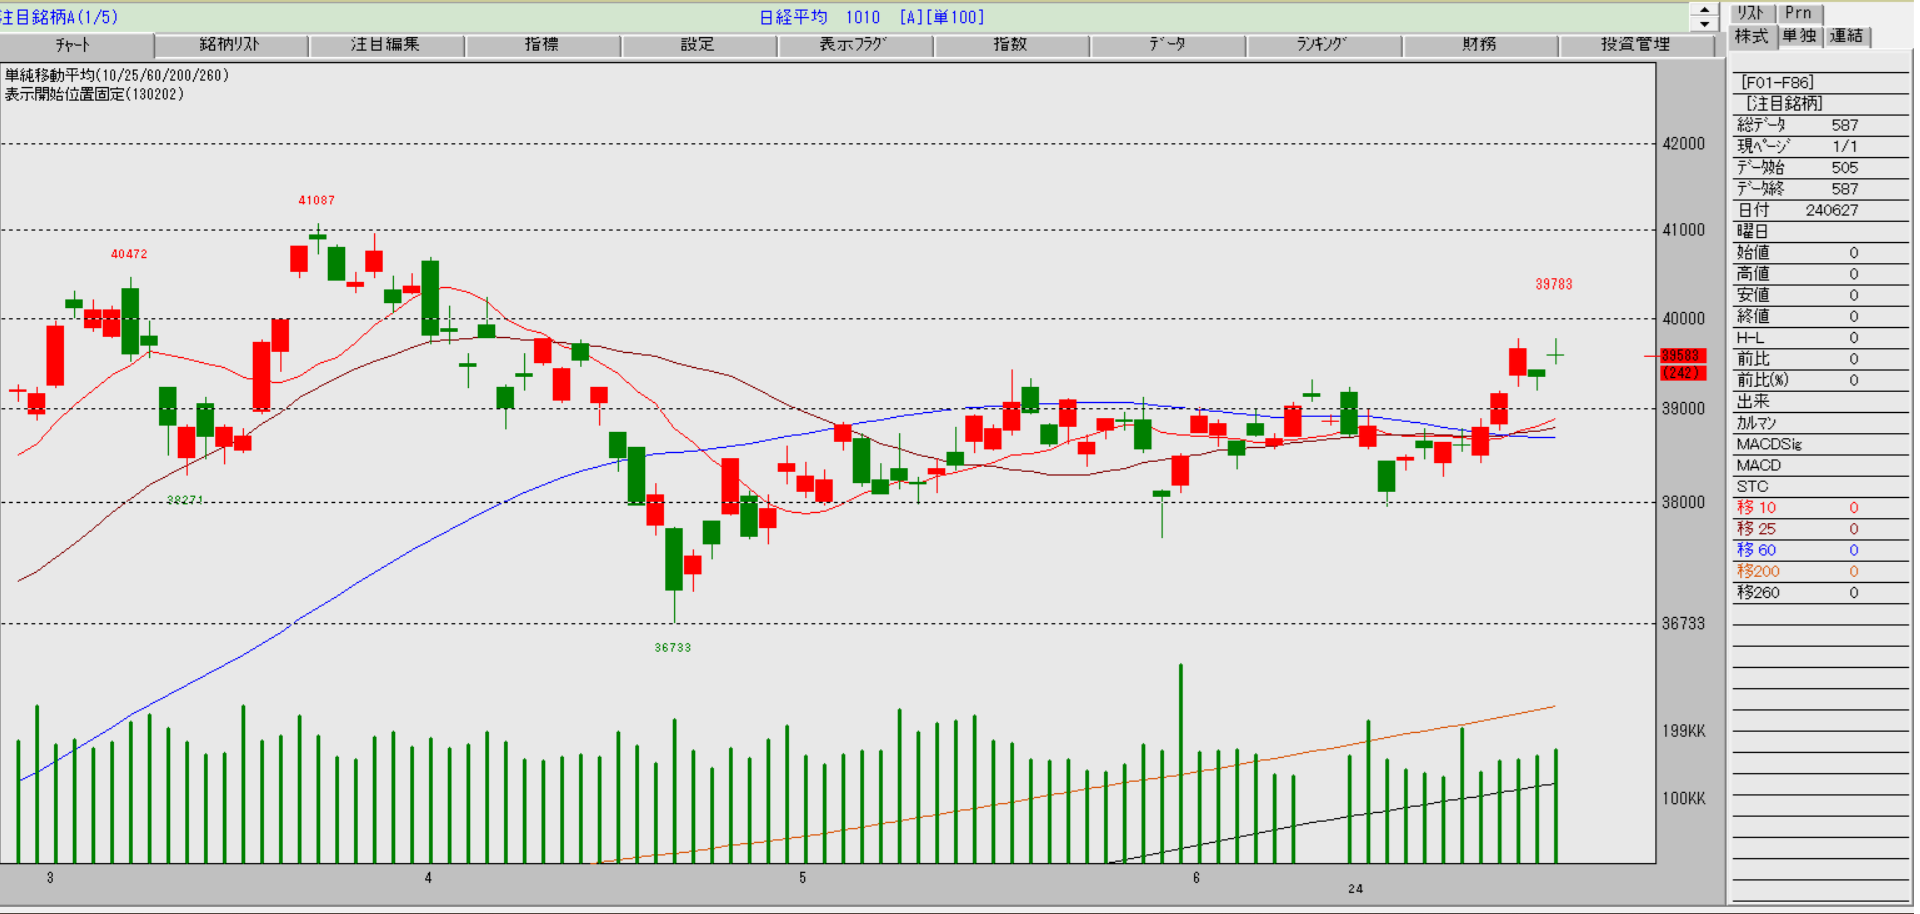Click the red 移 10 moving average row
The image size is (1920, 914).
(1820, 508)
